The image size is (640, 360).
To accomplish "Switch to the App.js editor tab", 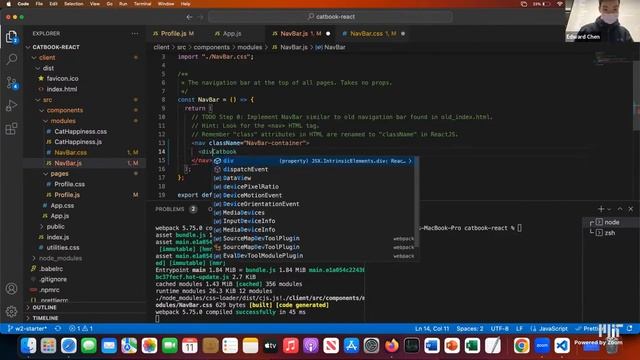I will pos(232,33).
